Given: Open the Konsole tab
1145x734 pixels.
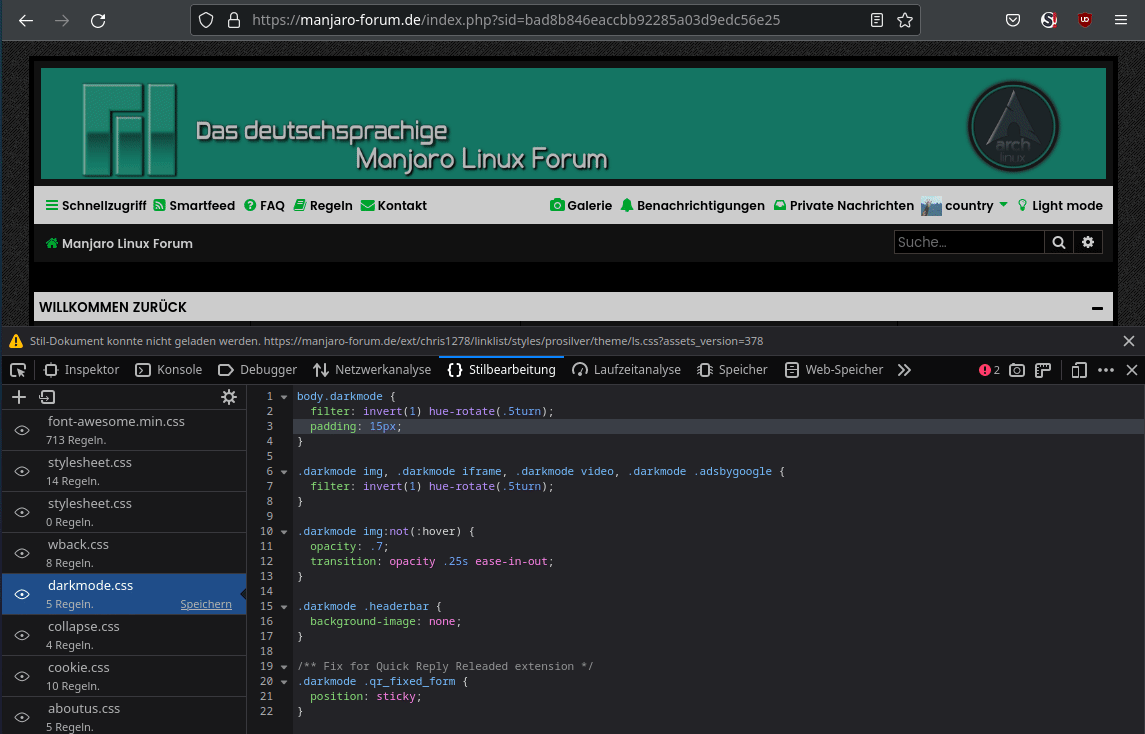Looking at the screenshot, I should tap(169, 370).
